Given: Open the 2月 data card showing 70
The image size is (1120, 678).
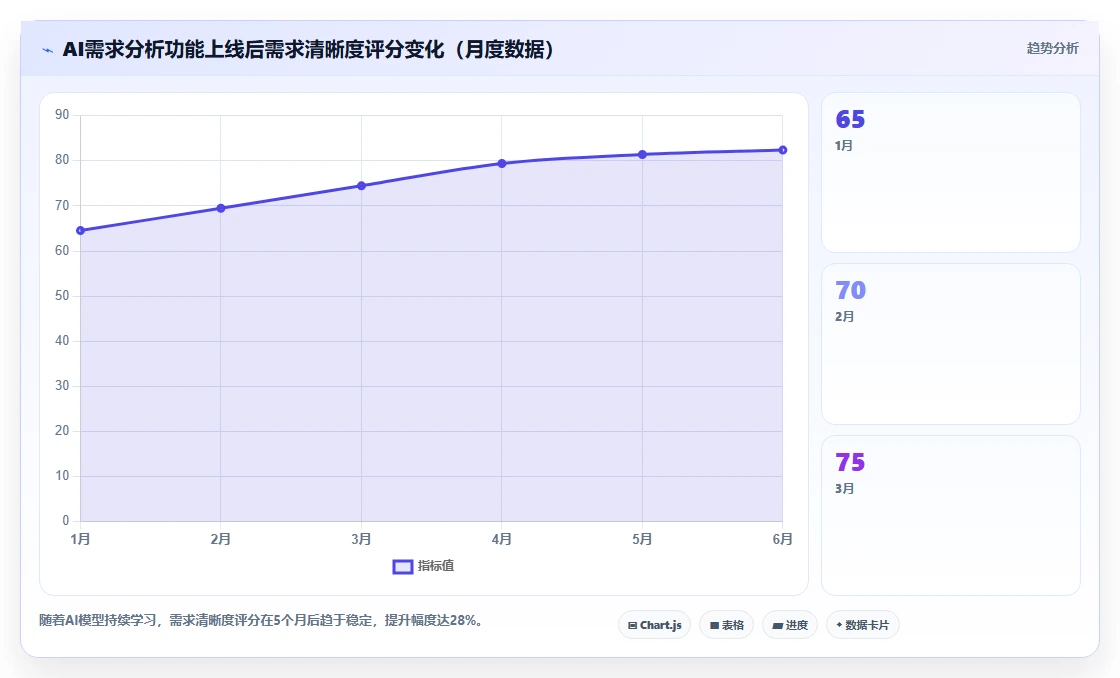Looking at the screenshot, I should [x=951, y=344].
